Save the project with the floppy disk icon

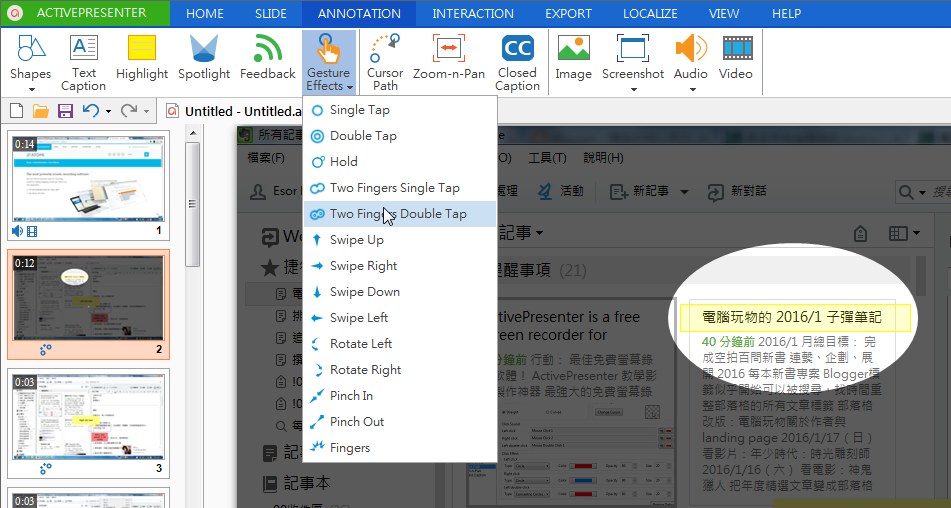[65, 111]
